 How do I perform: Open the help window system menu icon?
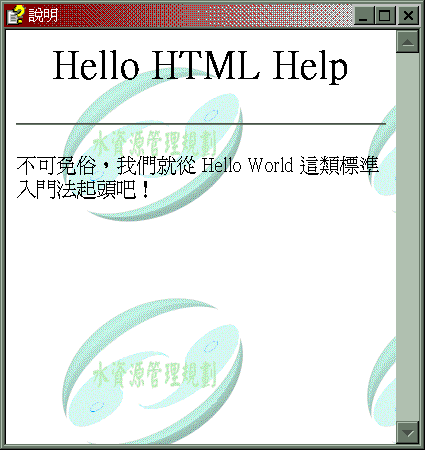coord(16,15)
